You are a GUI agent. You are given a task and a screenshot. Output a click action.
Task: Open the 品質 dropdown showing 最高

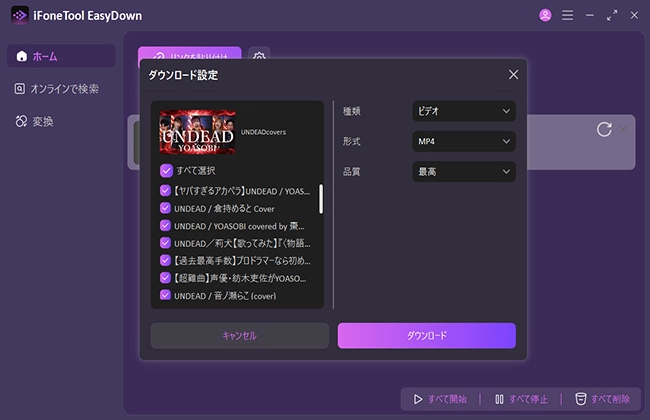point(464,172)
